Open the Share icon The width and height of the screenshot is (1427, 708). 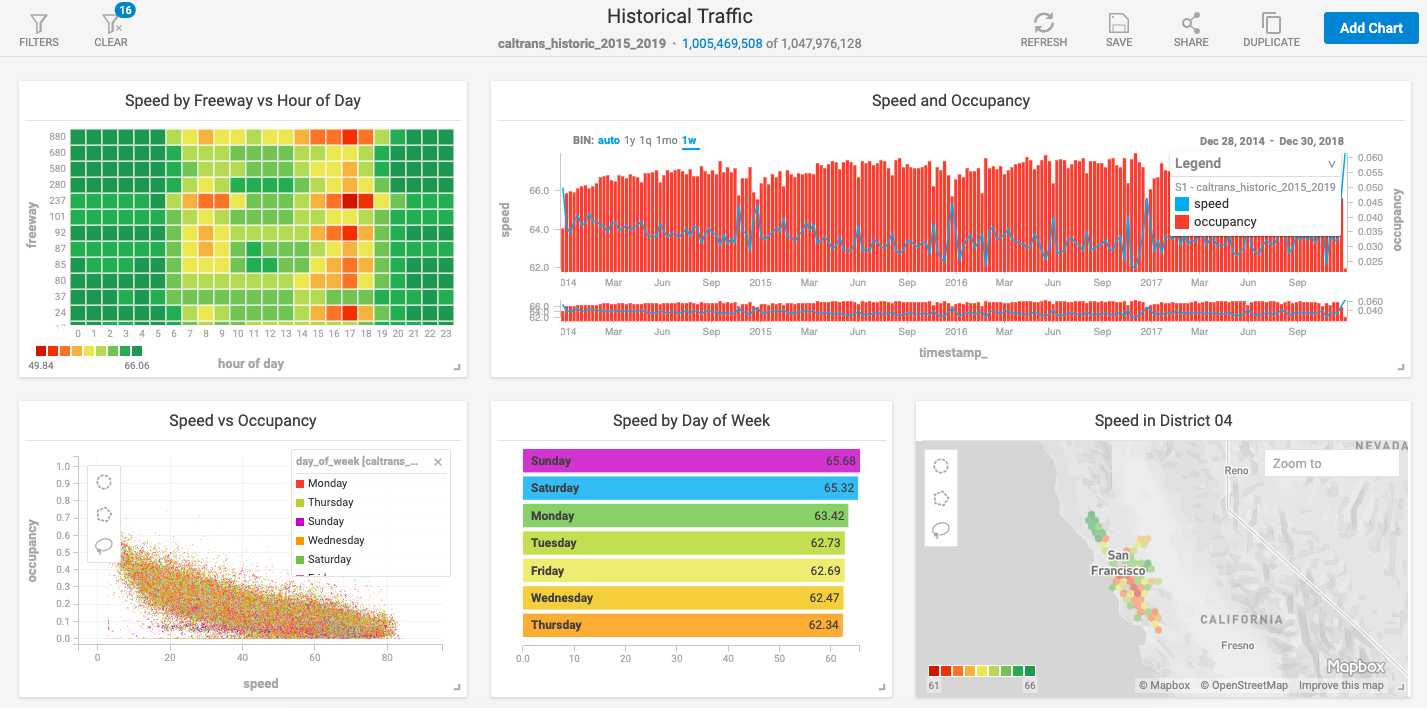pyautogui.click(x=1191, y=23)
